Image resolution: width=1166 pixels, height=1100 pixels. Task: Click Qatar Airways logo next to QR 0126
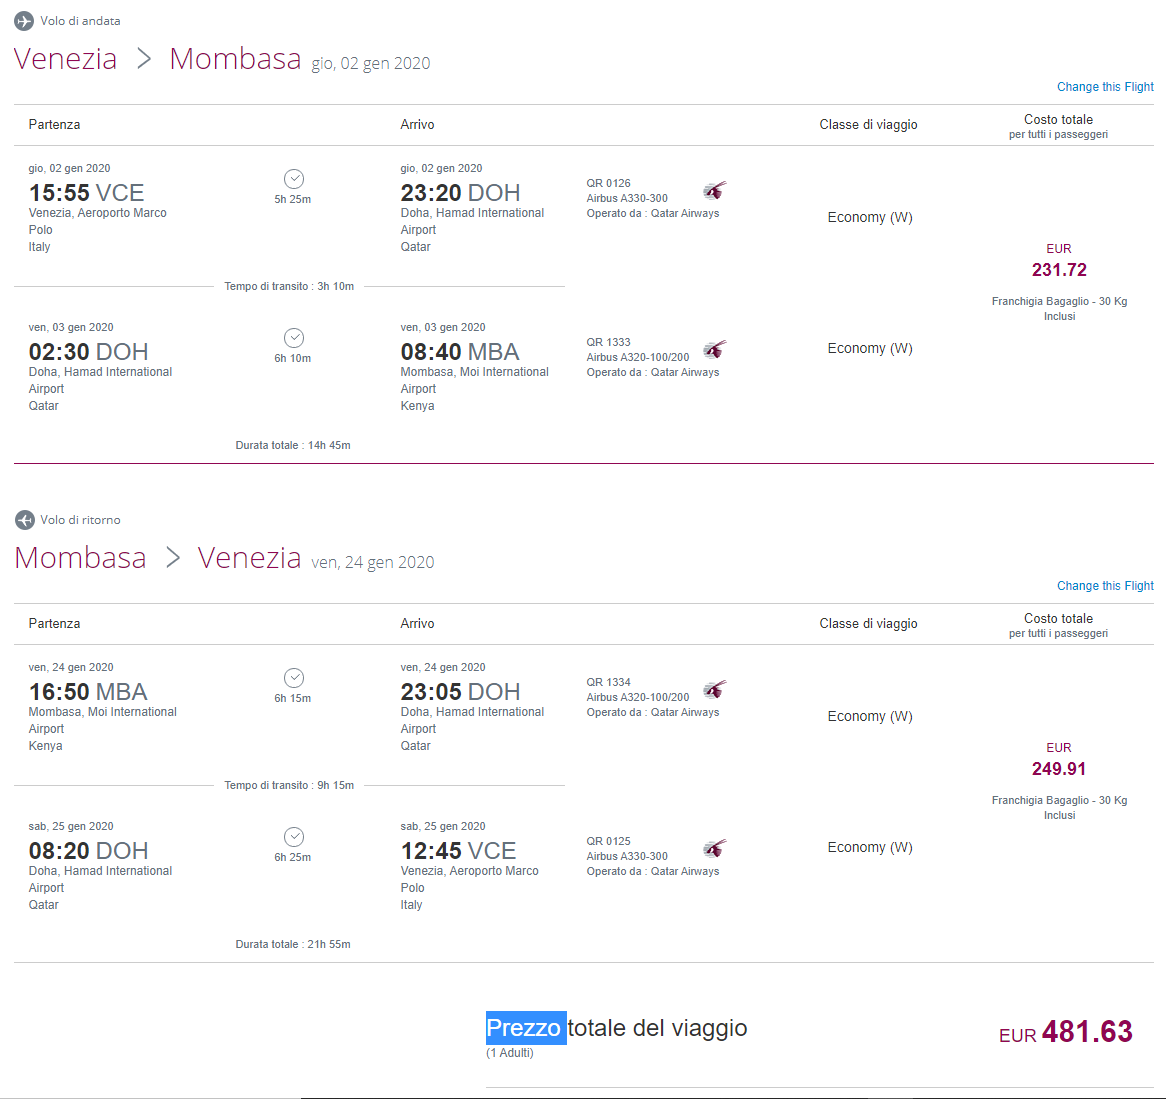(715, 191)
